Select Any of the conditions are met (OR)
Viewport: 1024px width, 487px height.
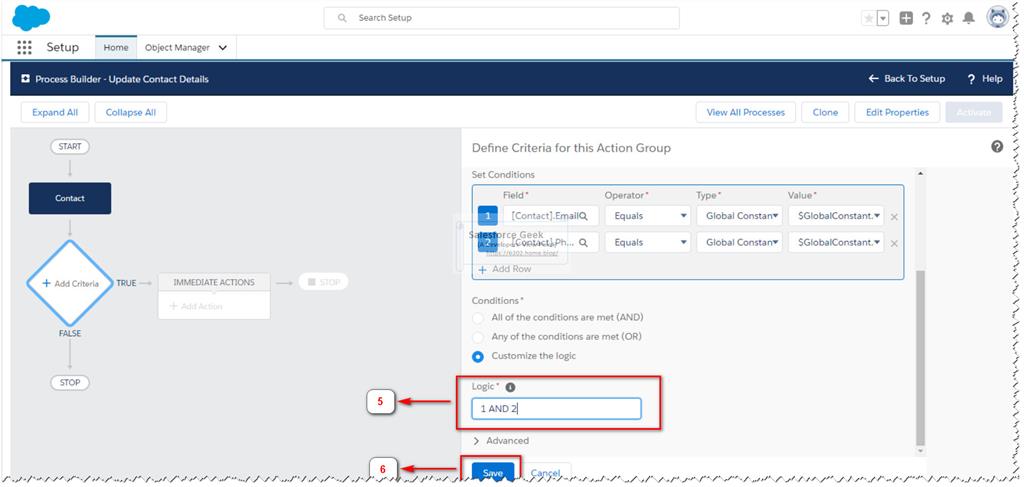tap(479, 337)
